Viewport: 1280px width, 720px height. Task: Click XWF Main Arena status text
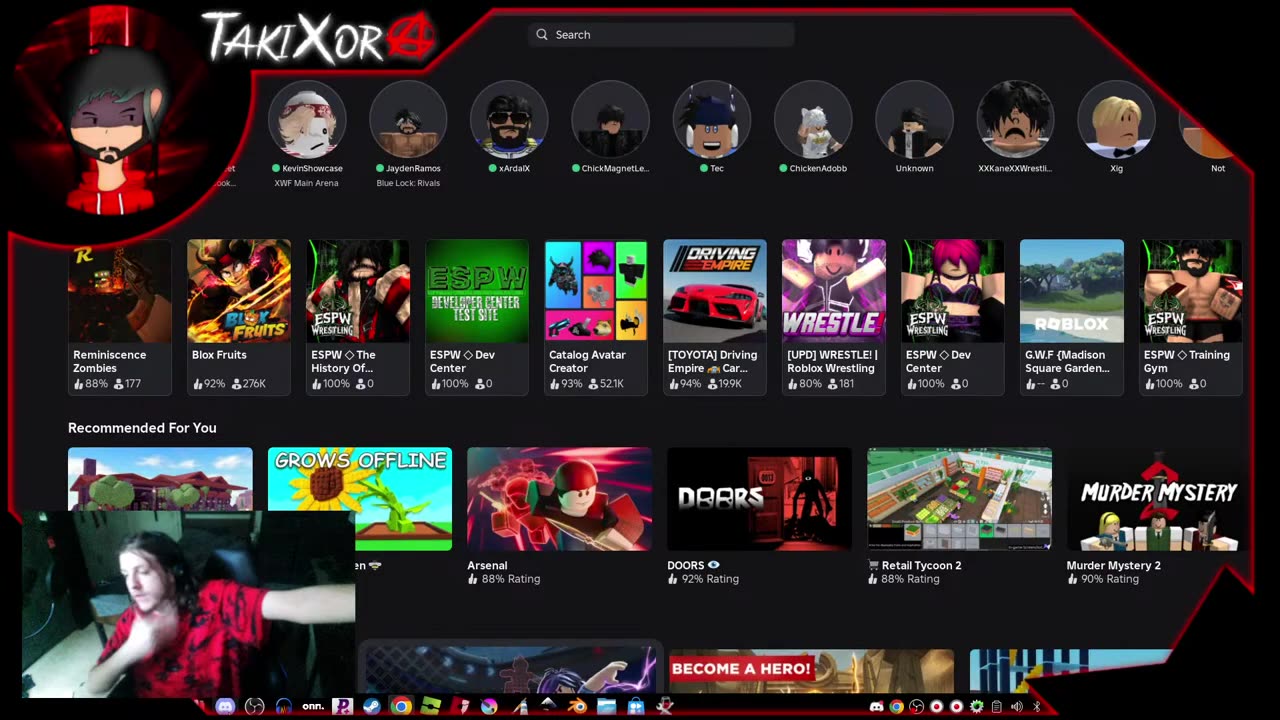307,183
